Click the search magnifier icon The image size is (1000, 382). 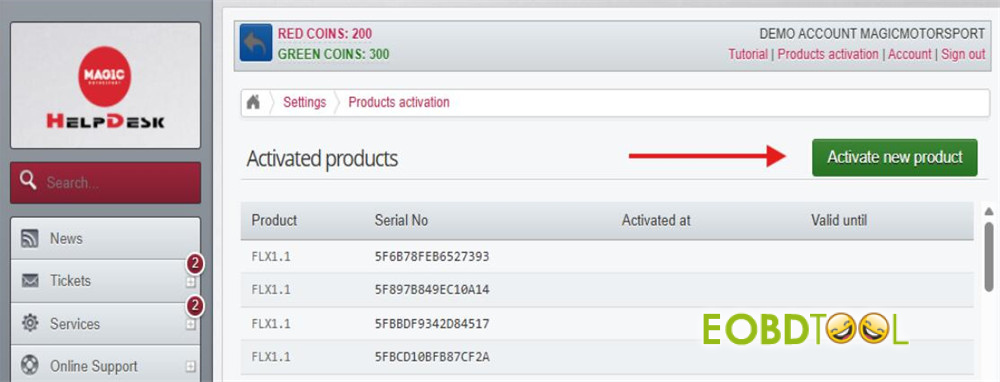pyautogui.click(x=28, y=181)
